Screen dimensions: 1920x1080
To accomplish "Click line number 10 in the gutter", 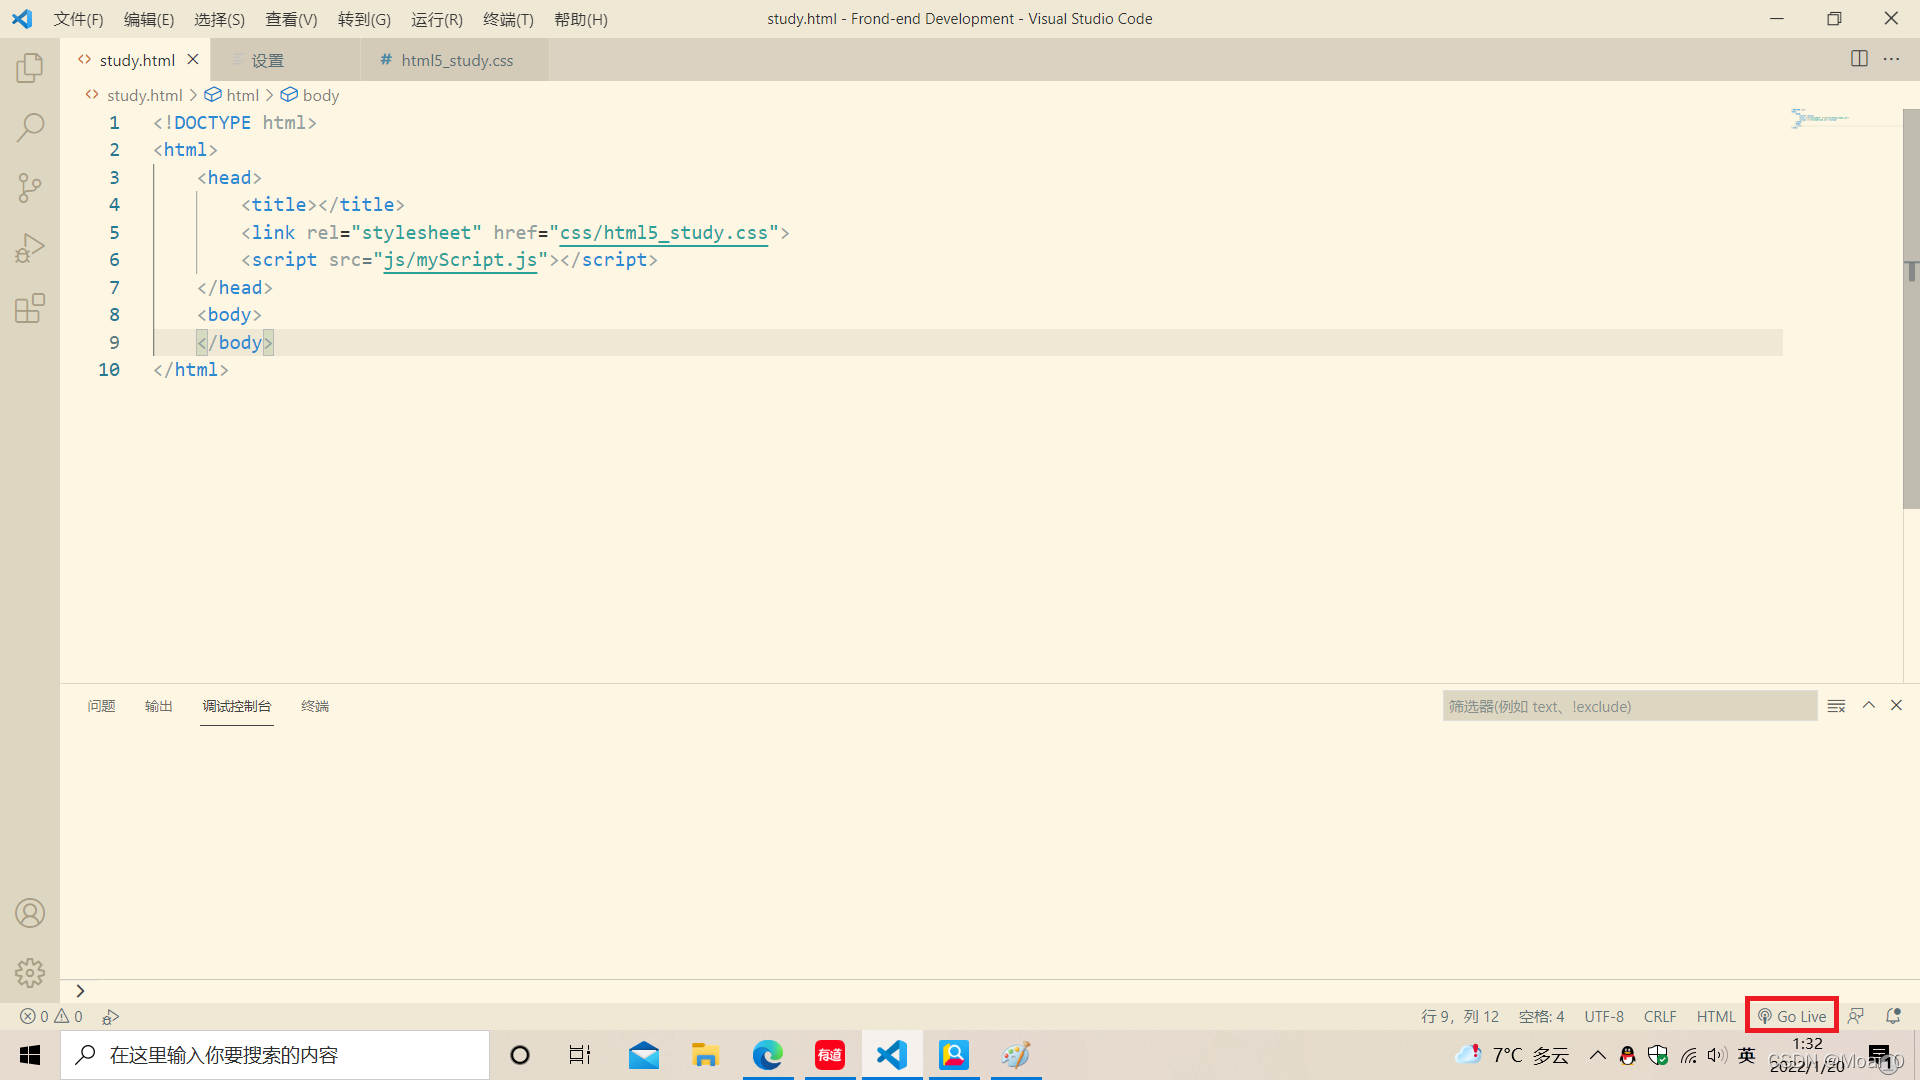I will tap(109, 370).
